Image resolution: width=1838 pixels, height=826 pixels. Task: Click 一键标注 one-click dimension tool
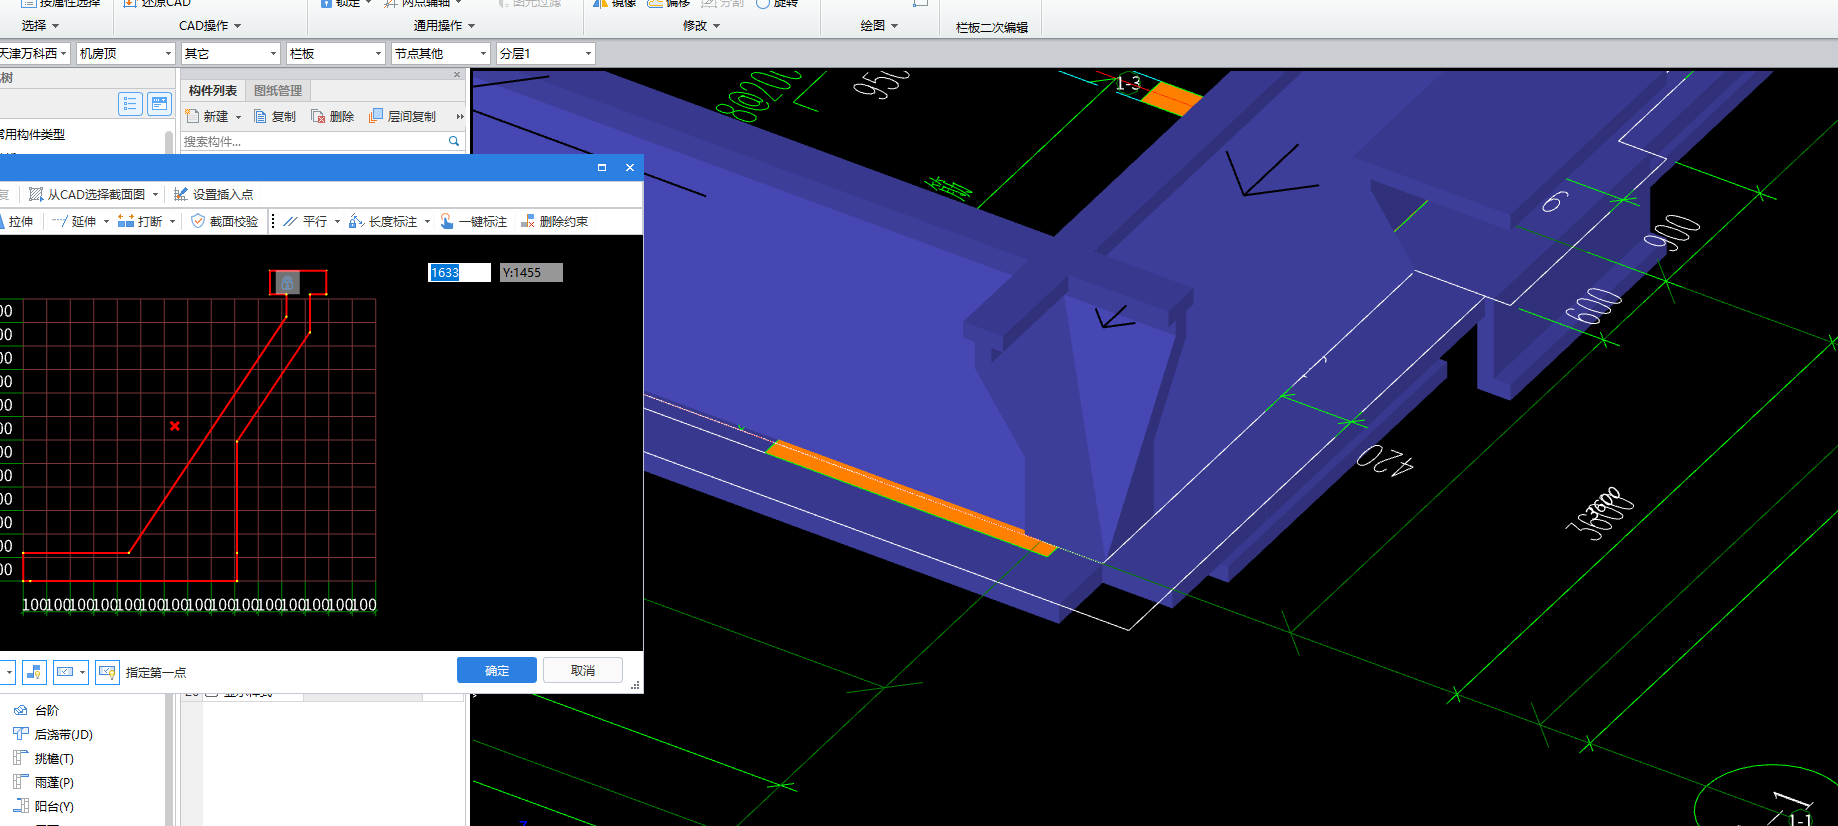point(473,221)
